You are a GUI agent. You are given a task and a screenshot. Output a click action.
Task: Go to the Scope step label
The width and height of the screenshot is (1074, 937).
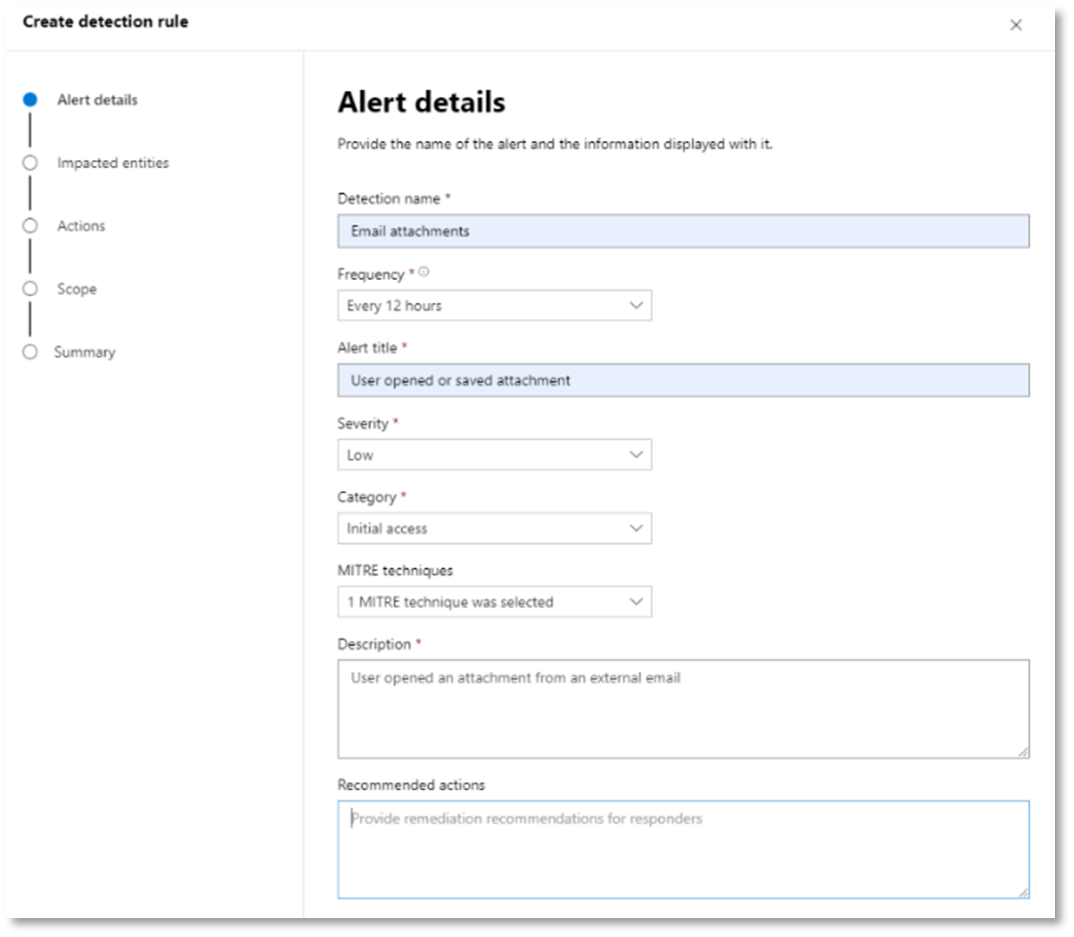(x=77, y=289)
